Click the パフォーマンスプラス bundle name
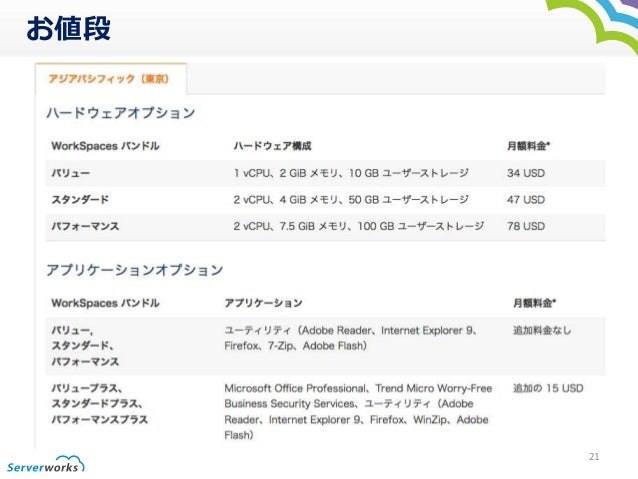Screen dimensions: 638x479 click(100, 420)
